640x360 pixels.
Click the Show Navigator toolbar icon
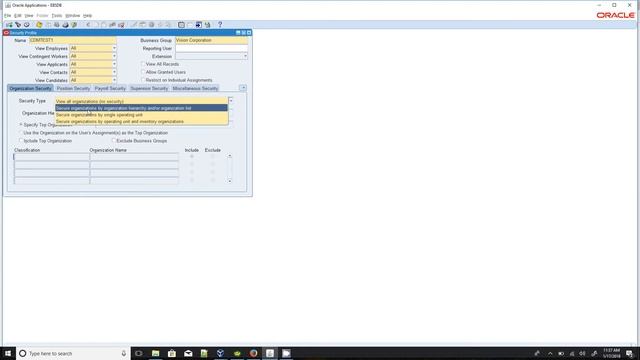tap(27, 25)
